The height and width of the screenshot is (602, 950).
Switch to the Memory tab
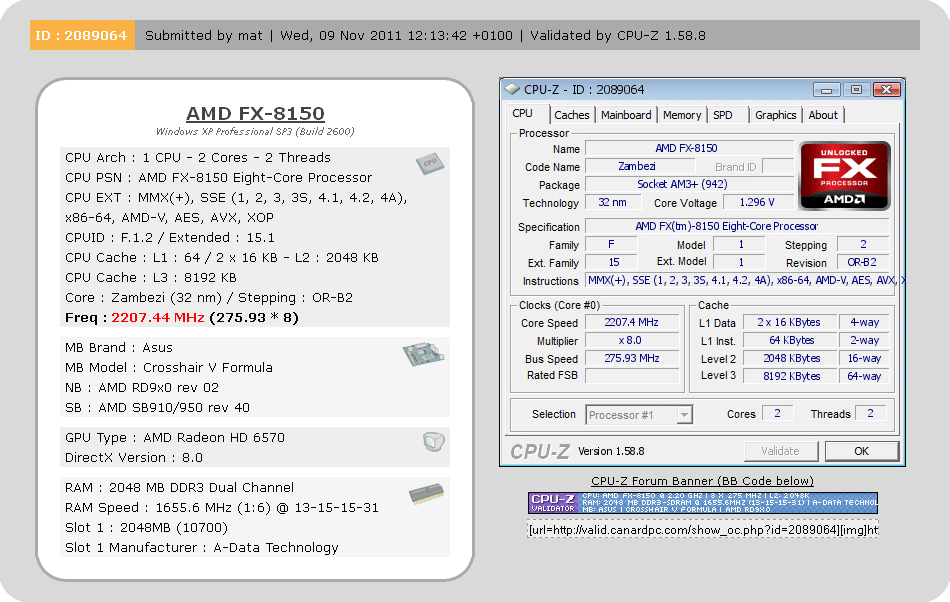pos(682,115)
